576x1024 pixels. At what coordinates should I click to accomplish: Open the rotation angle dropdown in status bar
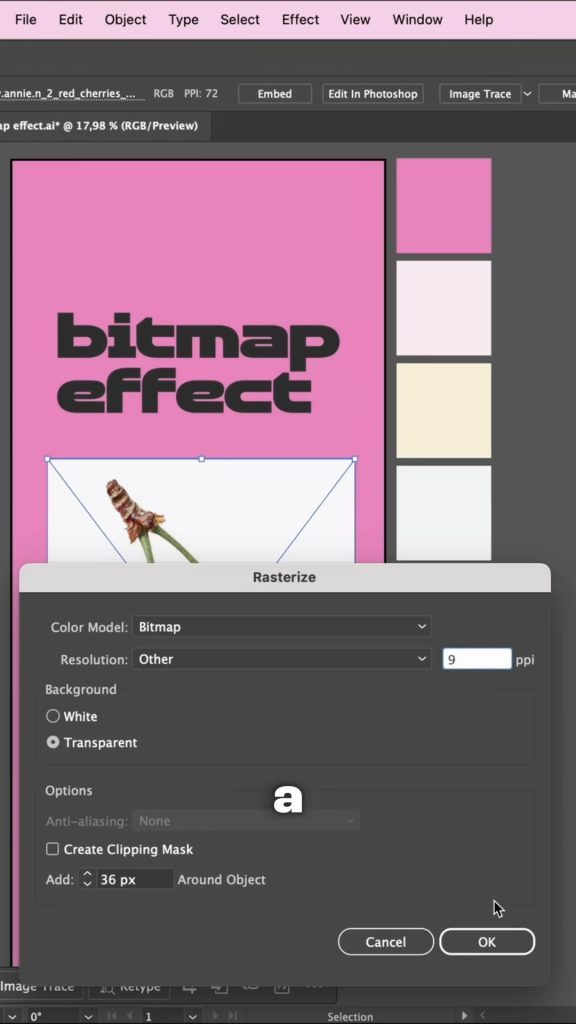[x=88, y=1017]
